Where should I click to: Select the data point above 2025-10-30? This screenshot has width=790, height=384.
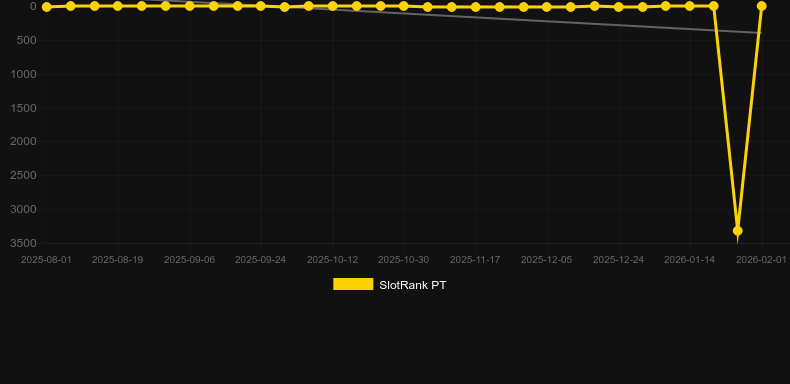(404, 6)
